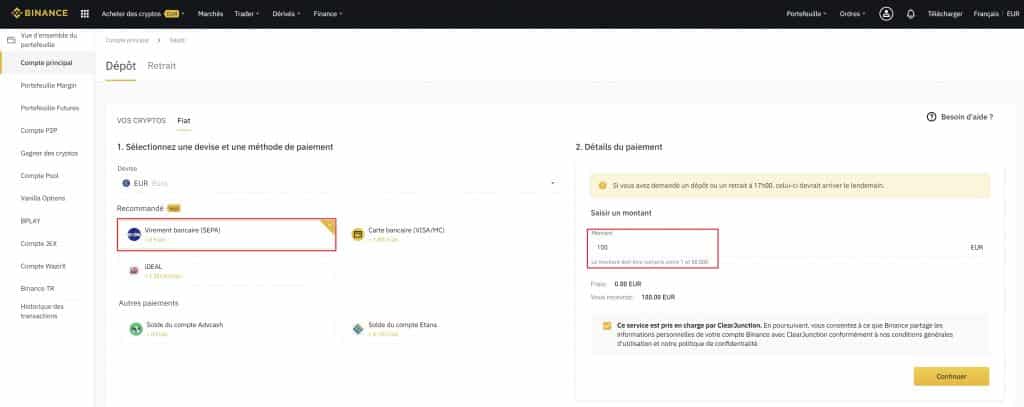This screenshot has width=1024, height=407.
Task: Open Compte Pool in sidebar
Action: 39,176
